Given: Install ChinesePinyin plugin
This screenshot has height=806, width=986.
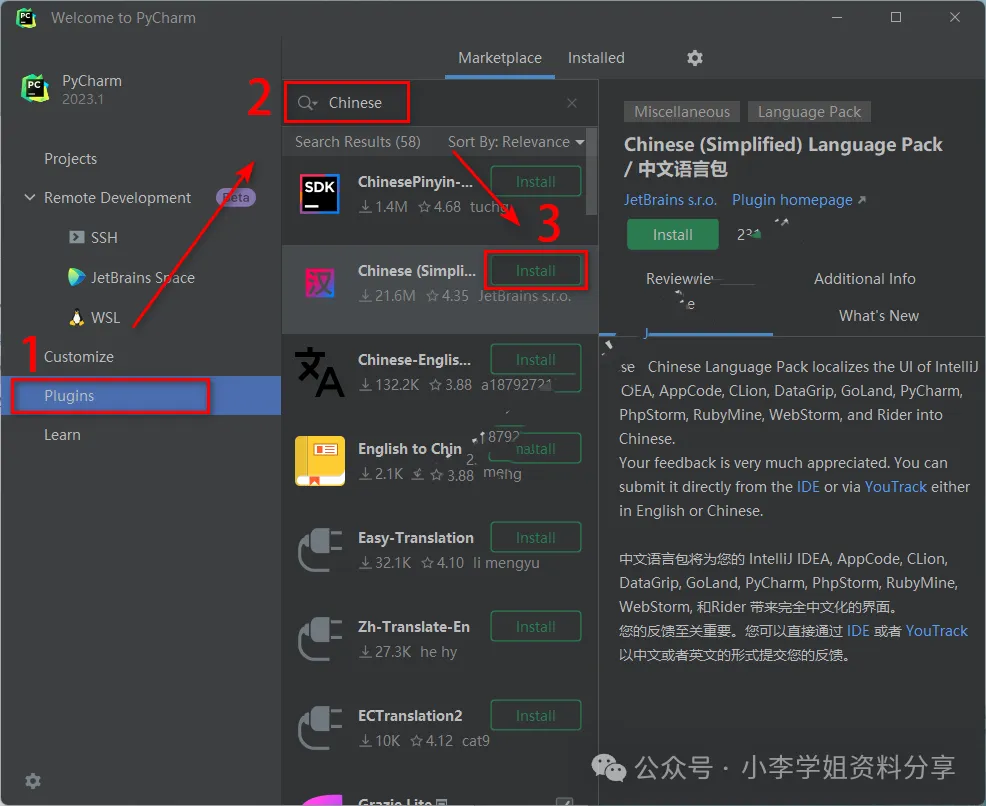Looking at the screenshot, I should click(x=536, y=182).
